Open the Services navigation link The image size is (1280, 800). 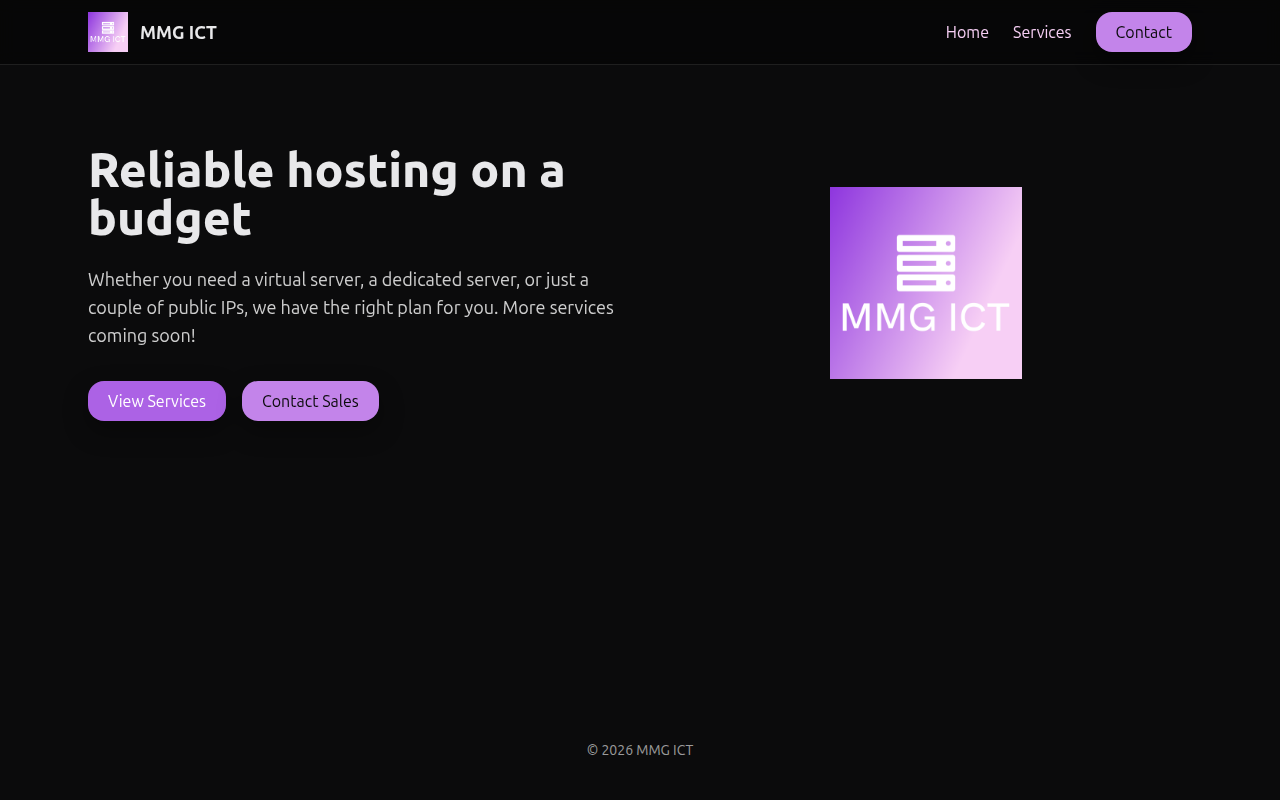pos(1042,32)
